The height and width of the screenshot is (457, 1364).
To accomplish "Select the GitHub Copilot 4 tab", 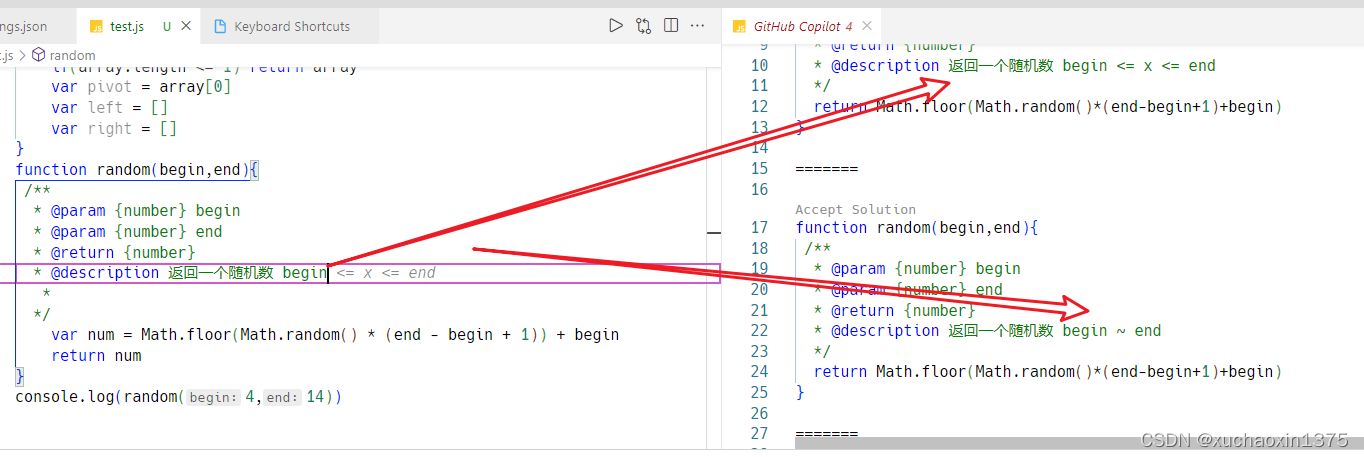I will click(803, 27).
